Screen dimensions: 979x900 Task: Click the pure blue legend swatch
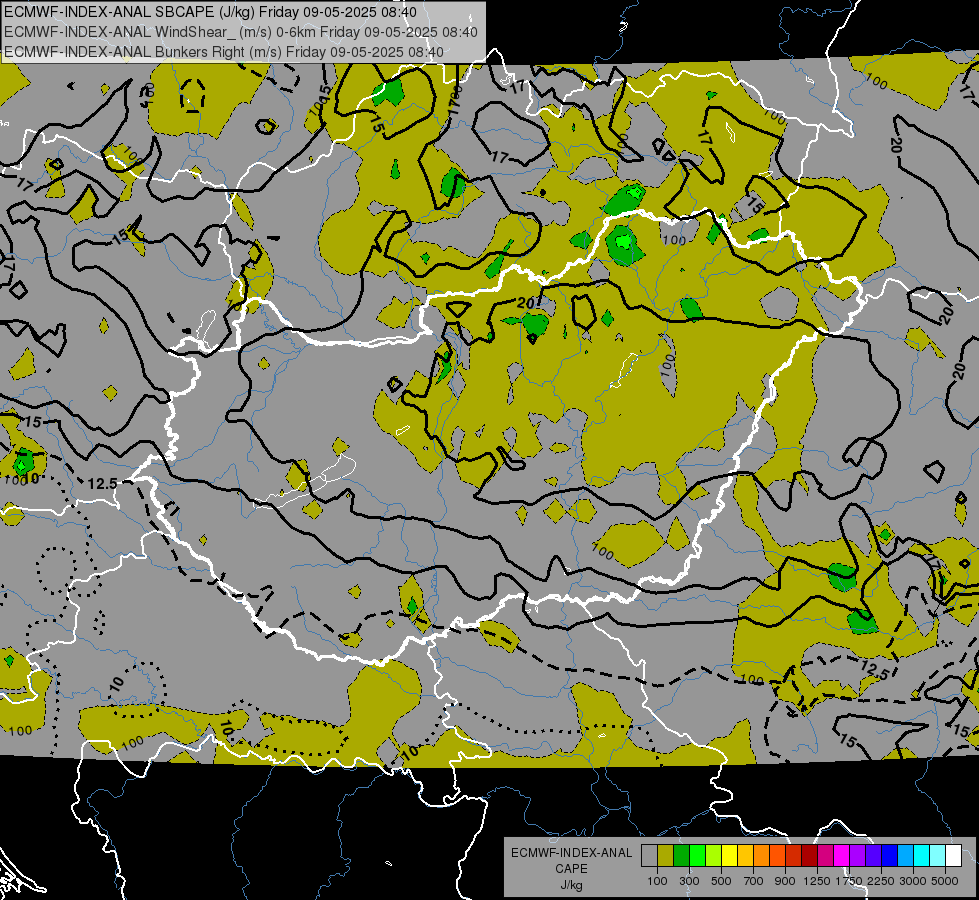point(890,856)
